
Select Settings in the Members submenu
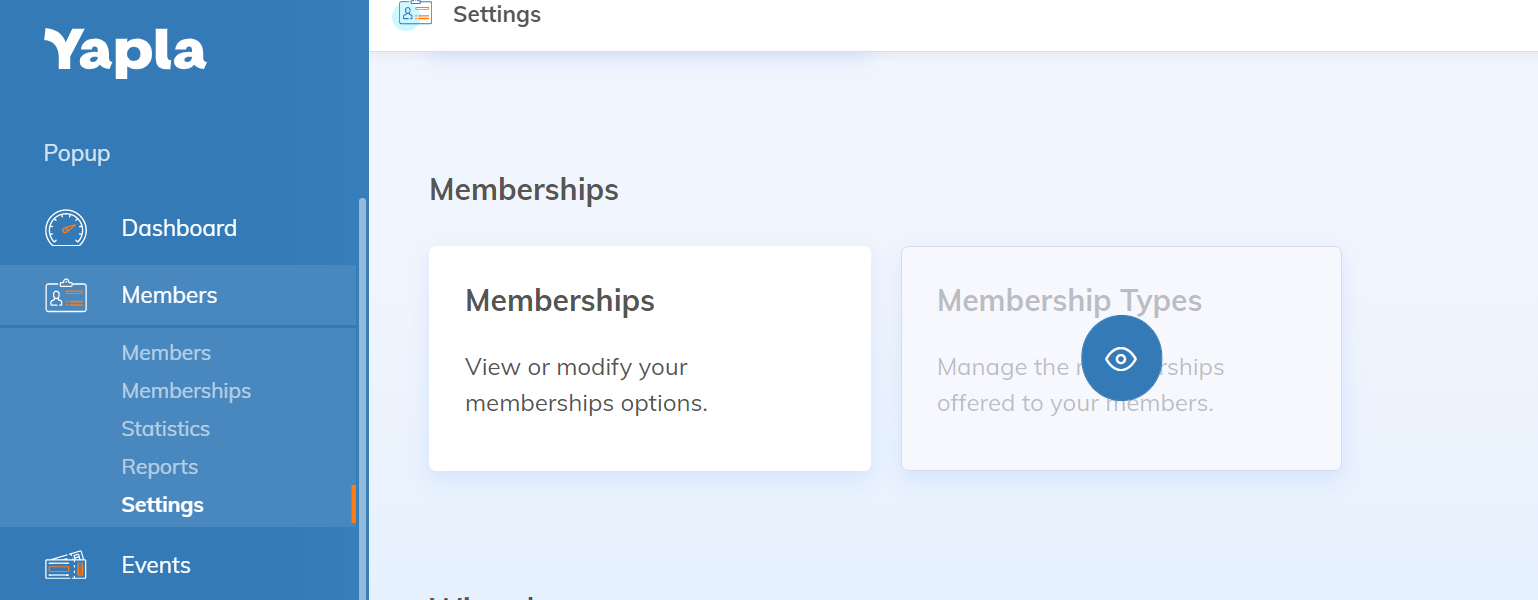pyautogui.click(x=162, y=505)
